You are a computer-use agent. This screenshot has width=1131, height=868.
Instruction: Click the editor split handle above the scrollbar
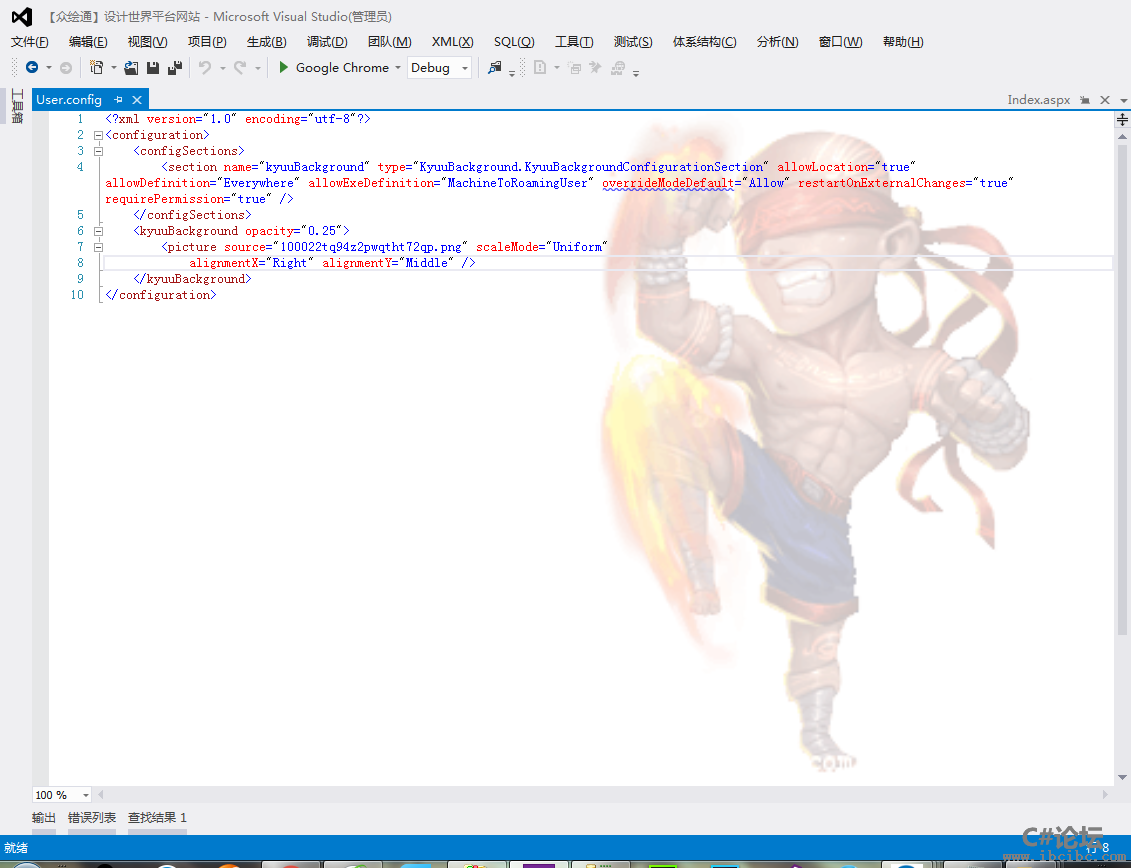(x=1122, y=119)
